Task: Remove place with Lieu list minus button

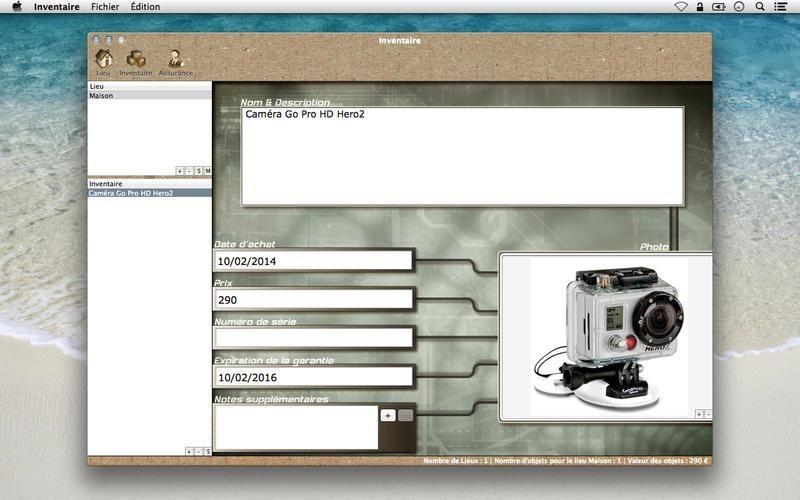Action: (x=189, y=171)
